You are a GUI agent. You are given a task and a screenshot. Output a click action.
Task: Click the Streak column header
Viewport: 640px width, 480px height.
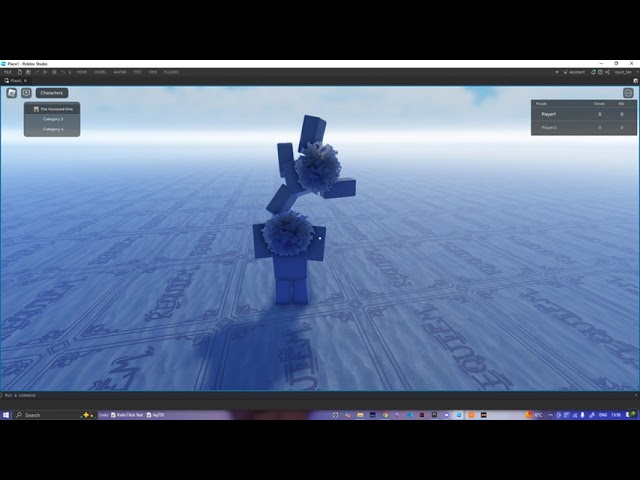599,104
